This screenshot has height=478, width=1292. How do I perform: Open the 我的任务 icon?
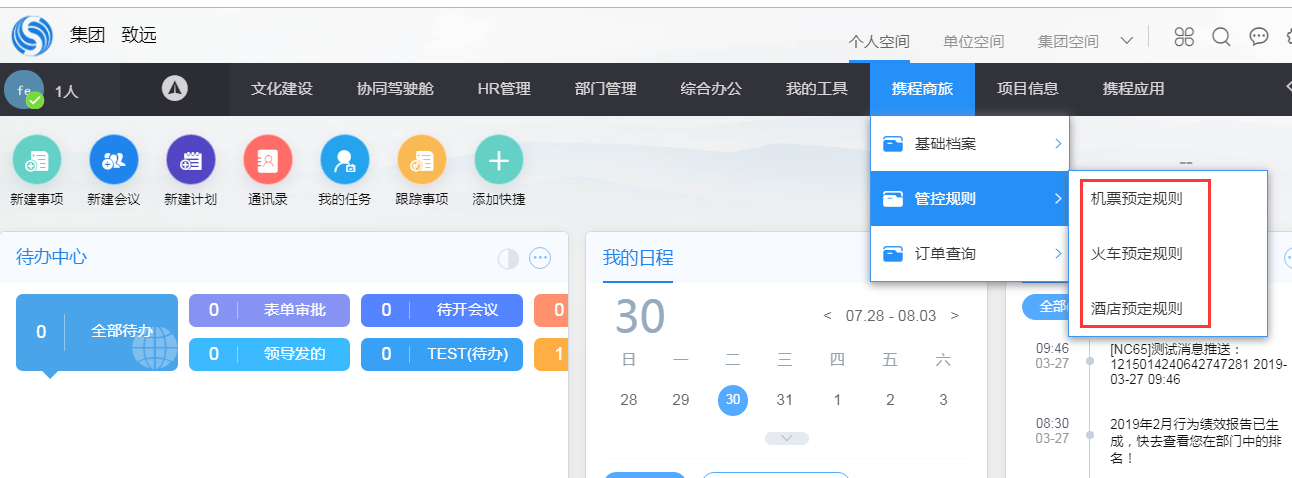(x=345, y=159)
